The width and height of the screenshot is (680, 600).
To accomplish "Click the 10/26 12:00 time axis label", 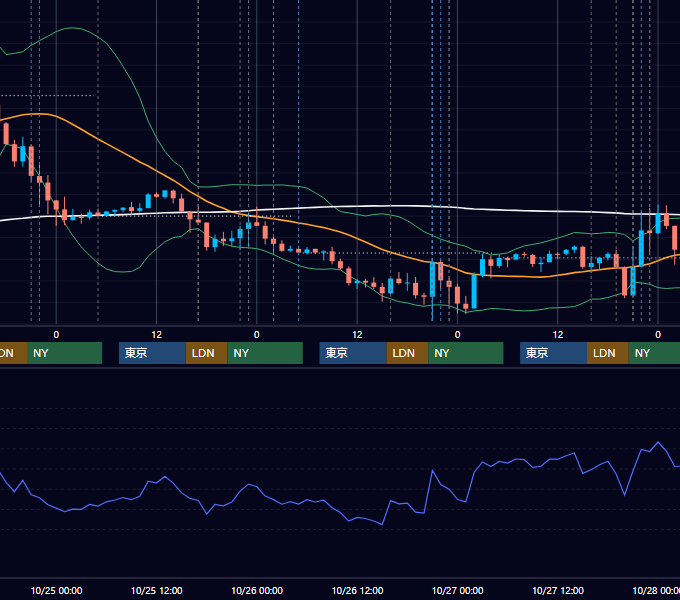I will [x=357, y=590].
